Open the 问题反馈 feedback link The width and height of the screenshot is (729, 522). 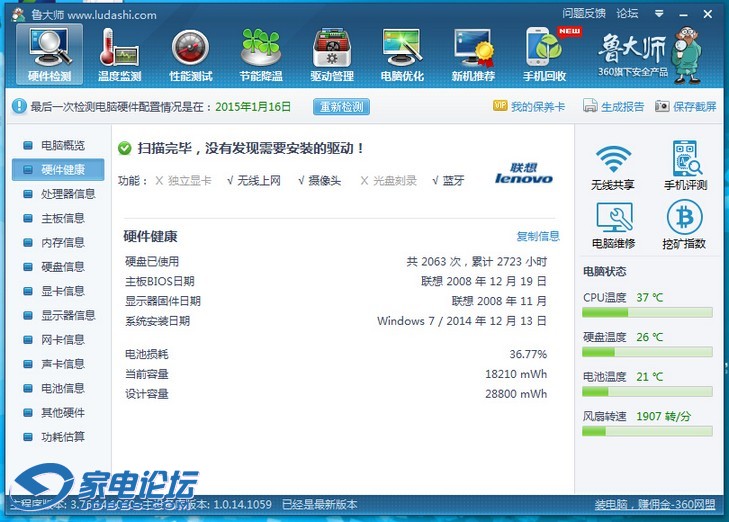tap(584, 14)
